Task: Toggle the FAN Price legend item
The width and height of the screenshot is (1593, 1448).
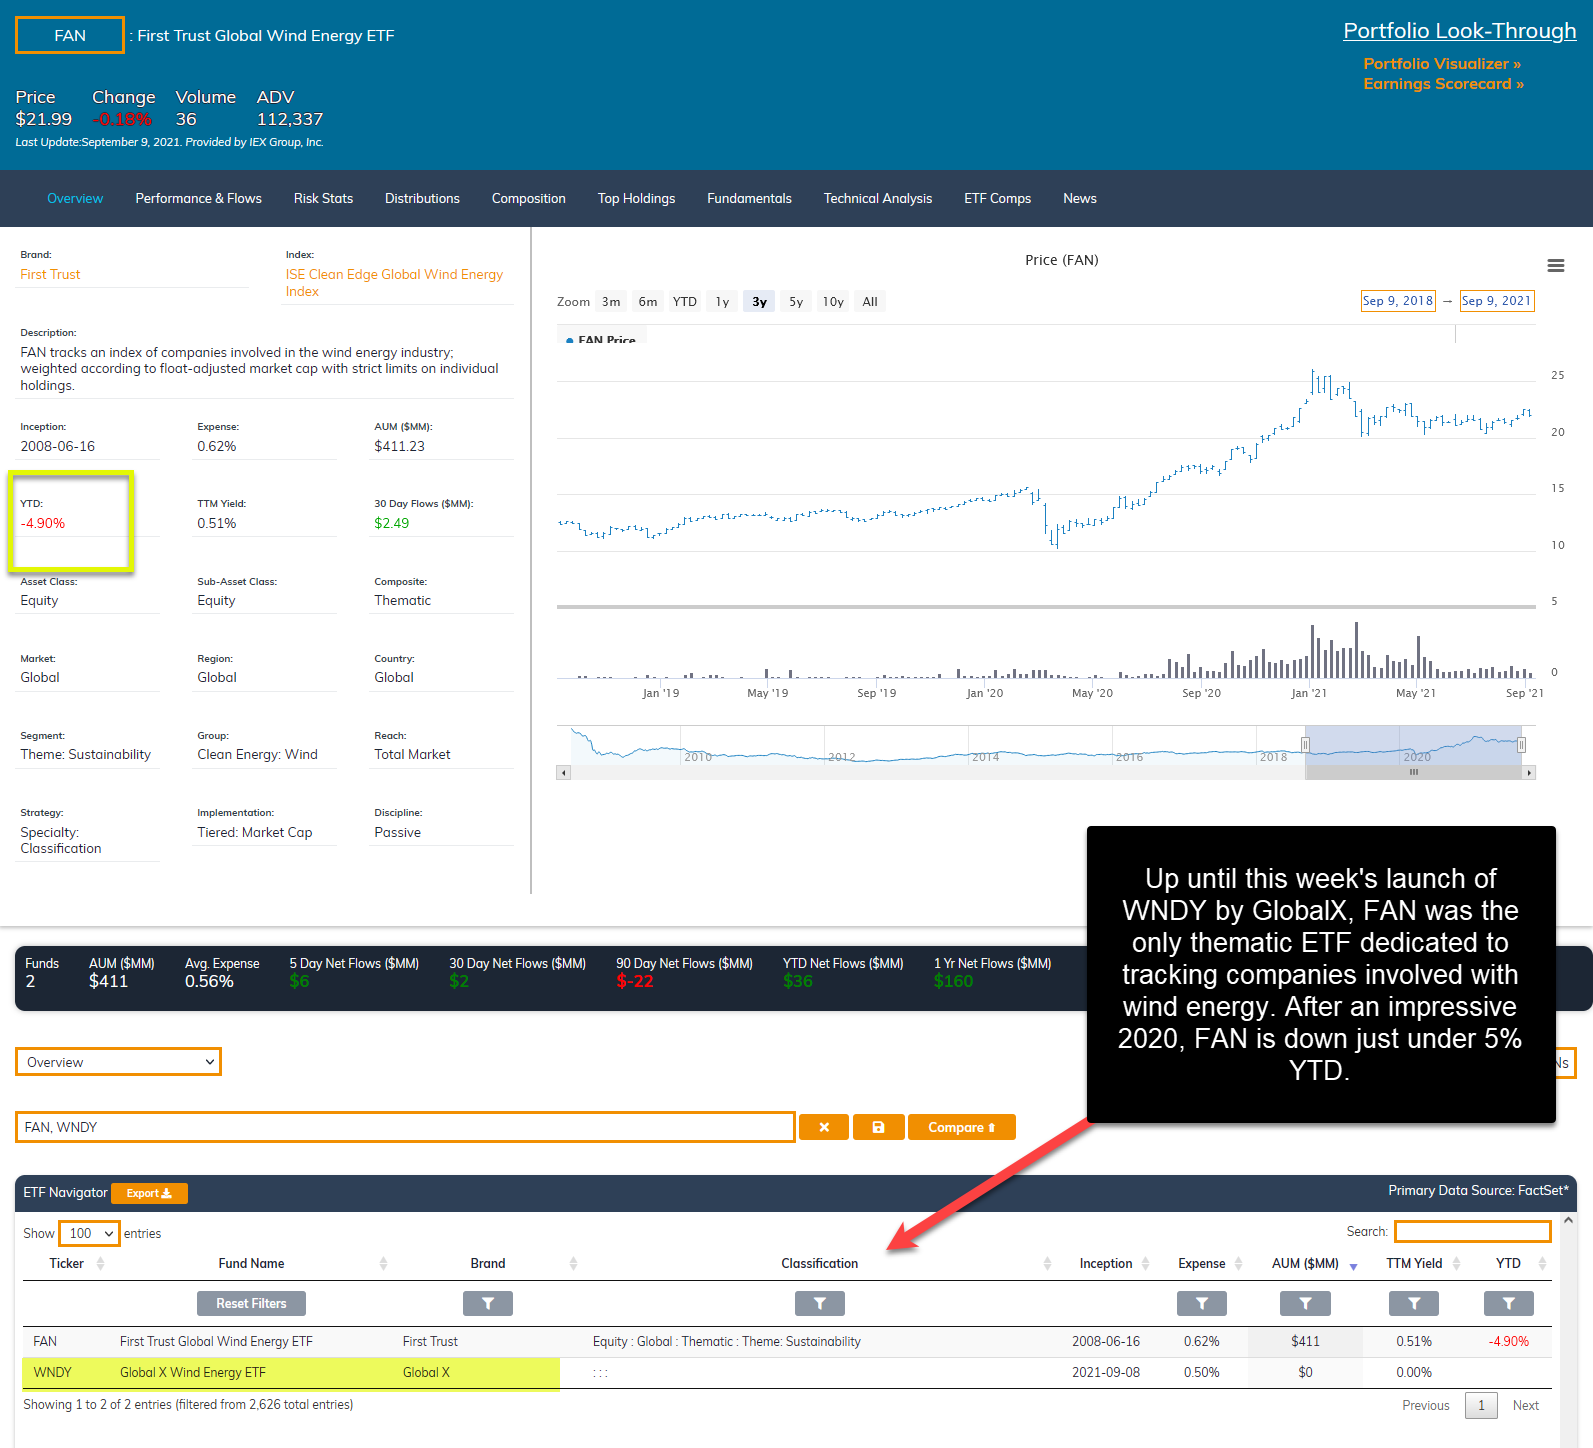Action: [600, 340]
